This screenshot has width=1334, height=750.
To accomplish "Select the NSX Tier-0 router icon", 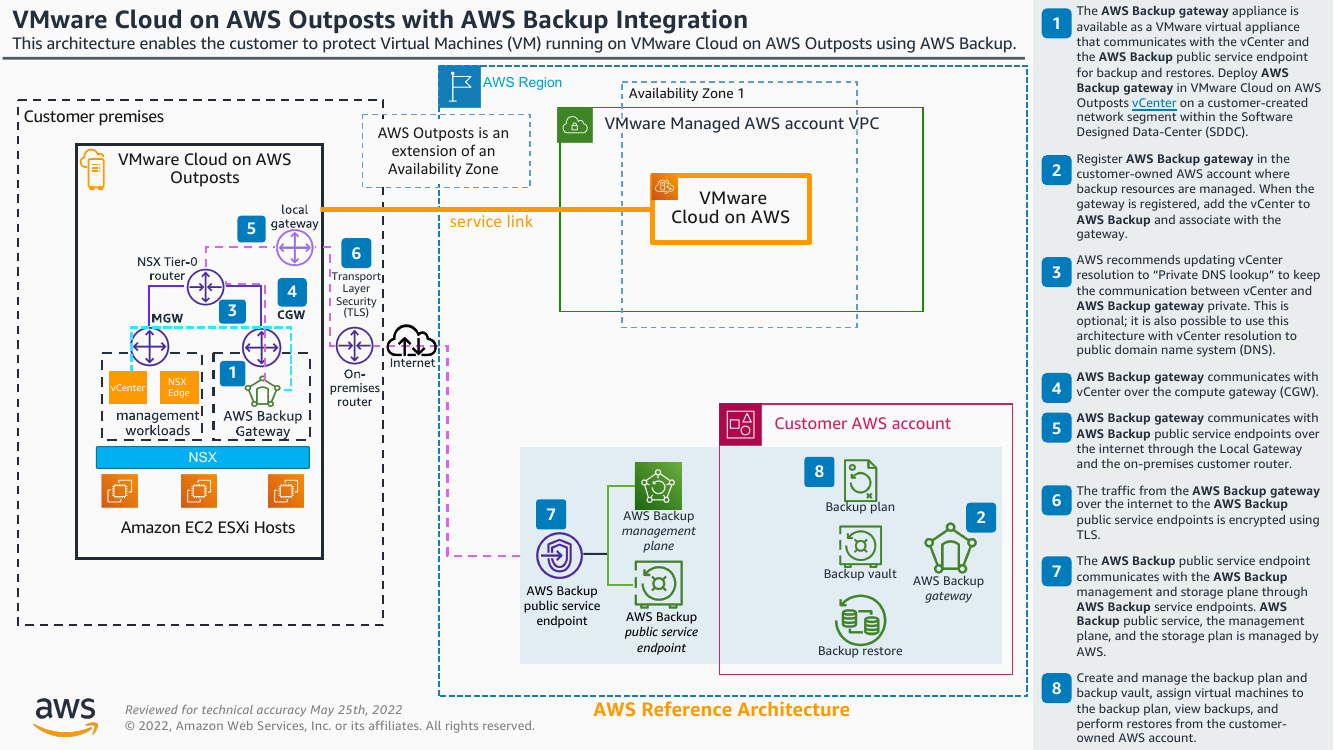I will [205, 288].
